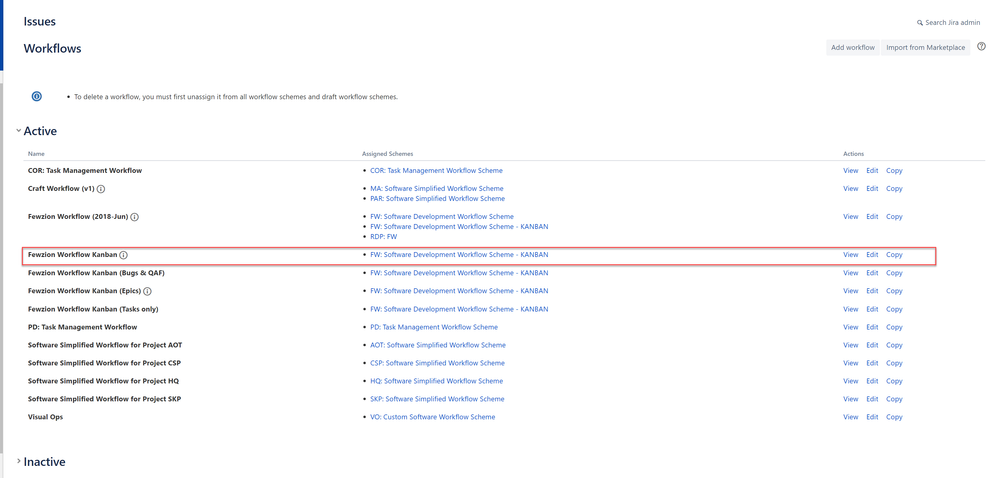Screen dimensions: 999x478
Task: Edit Software Simplified Workflow for Project CSP
Action: point(872,363)
